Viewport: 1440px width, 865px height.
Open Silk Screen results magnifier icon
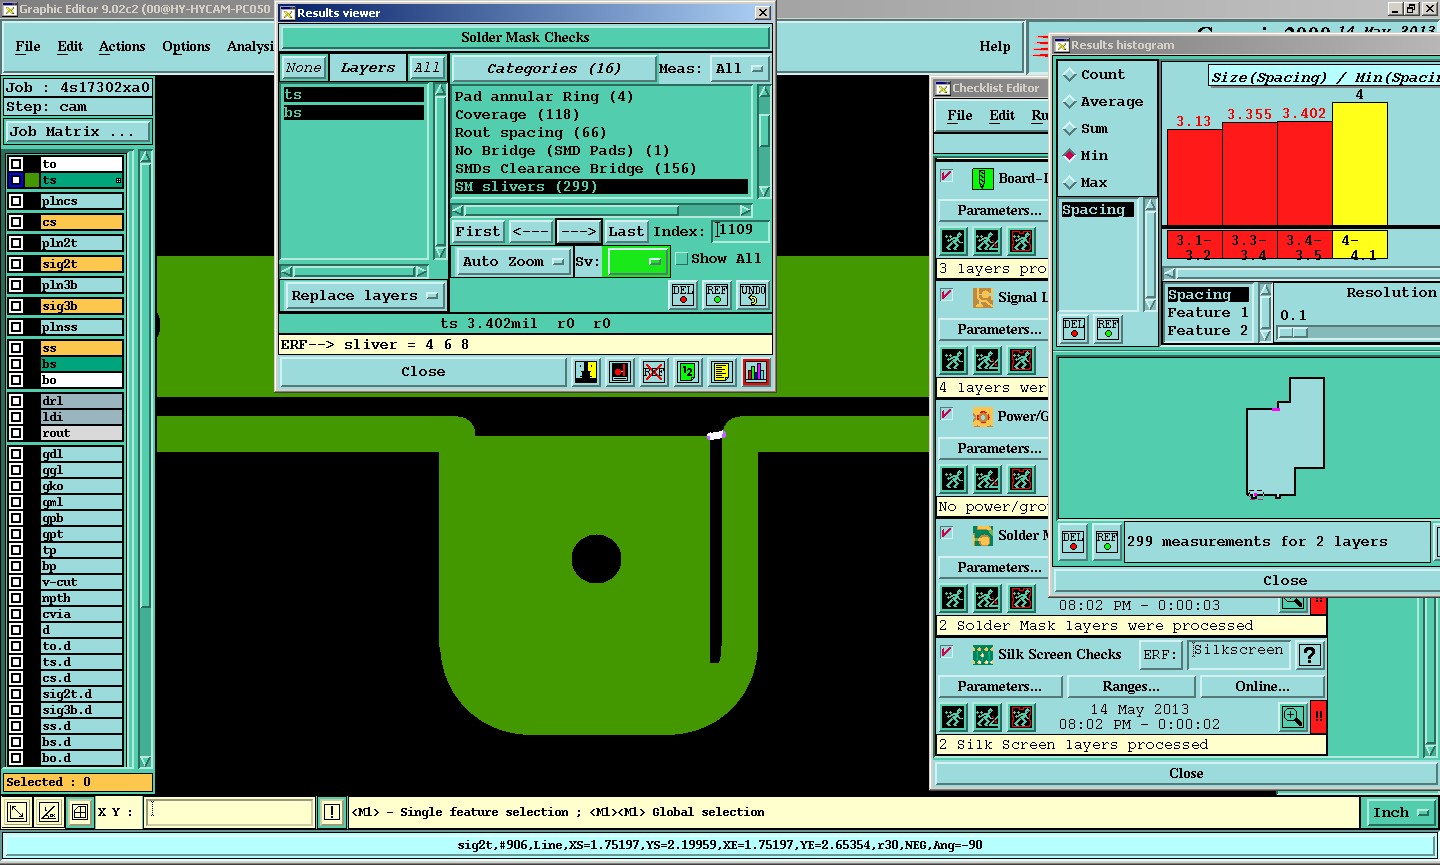coord(1293,717)
